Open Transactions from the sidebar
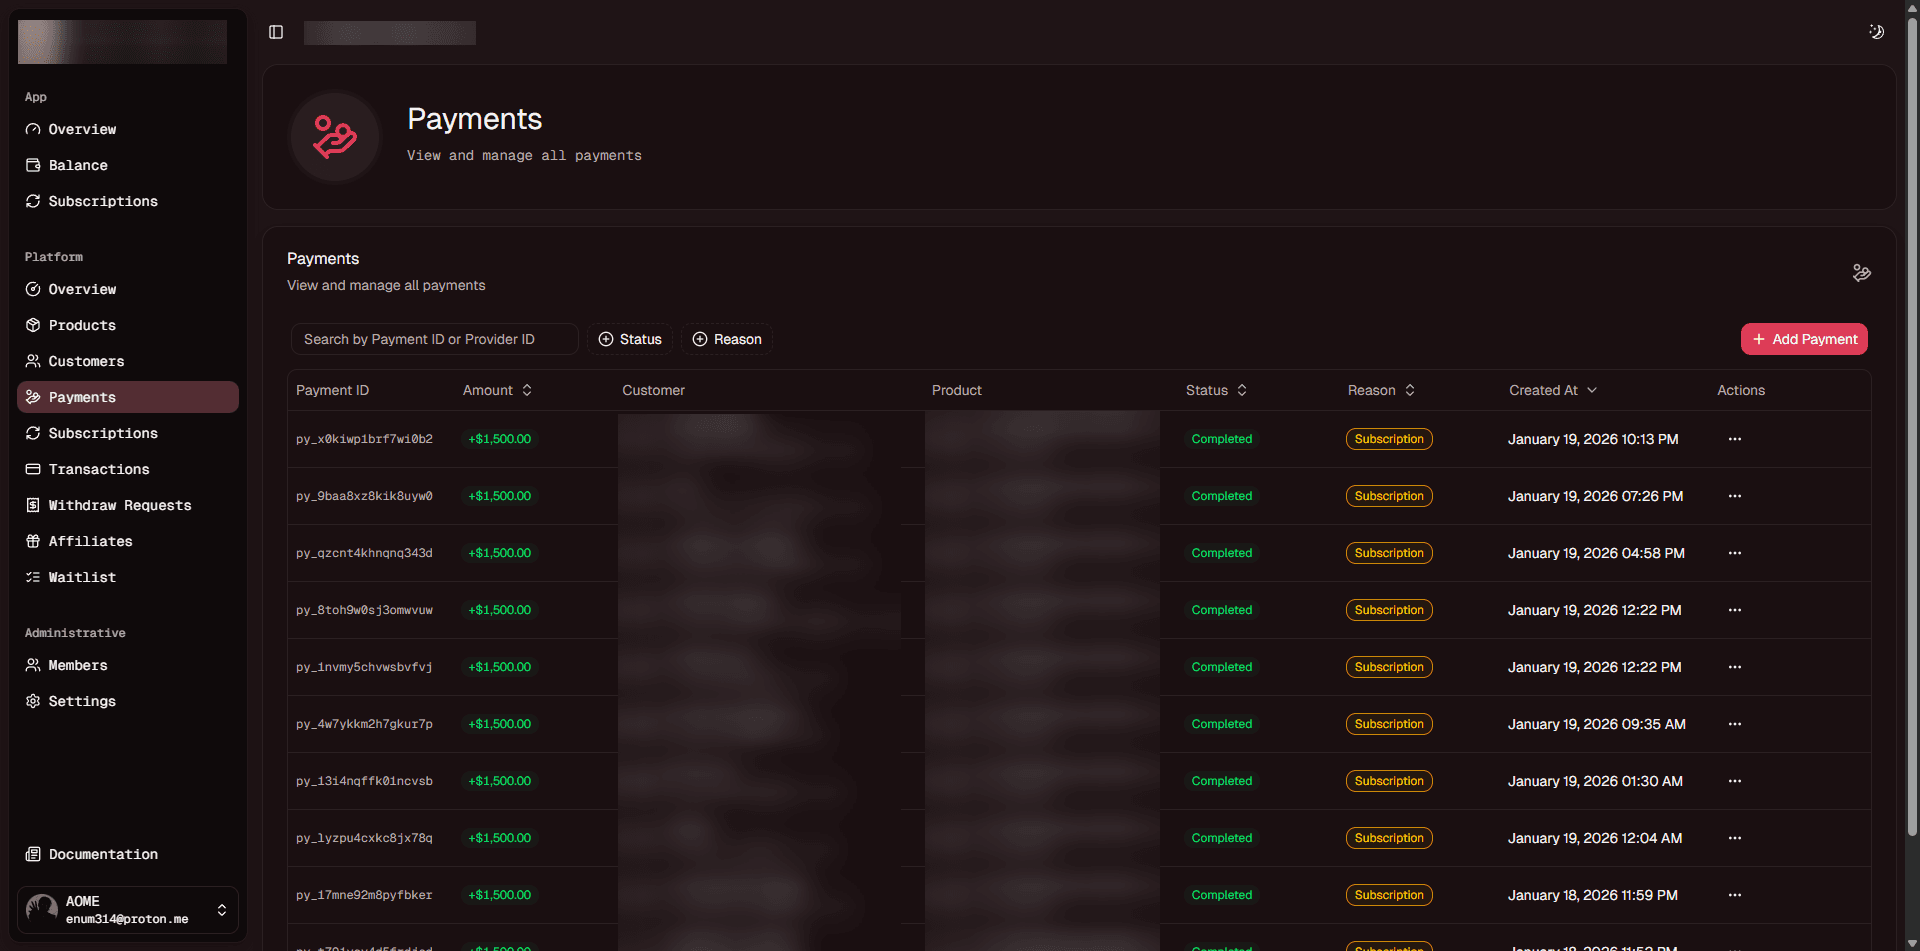 tap(97, 469)
